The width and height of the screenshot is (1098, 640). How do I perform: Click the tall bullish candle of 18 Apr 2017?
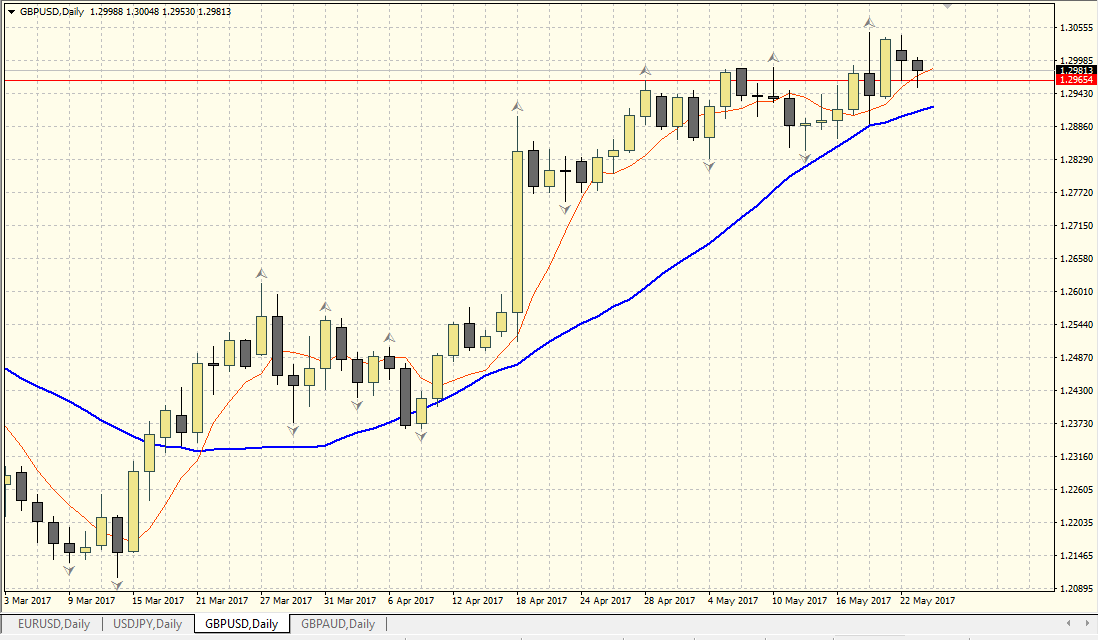[517, 232]
